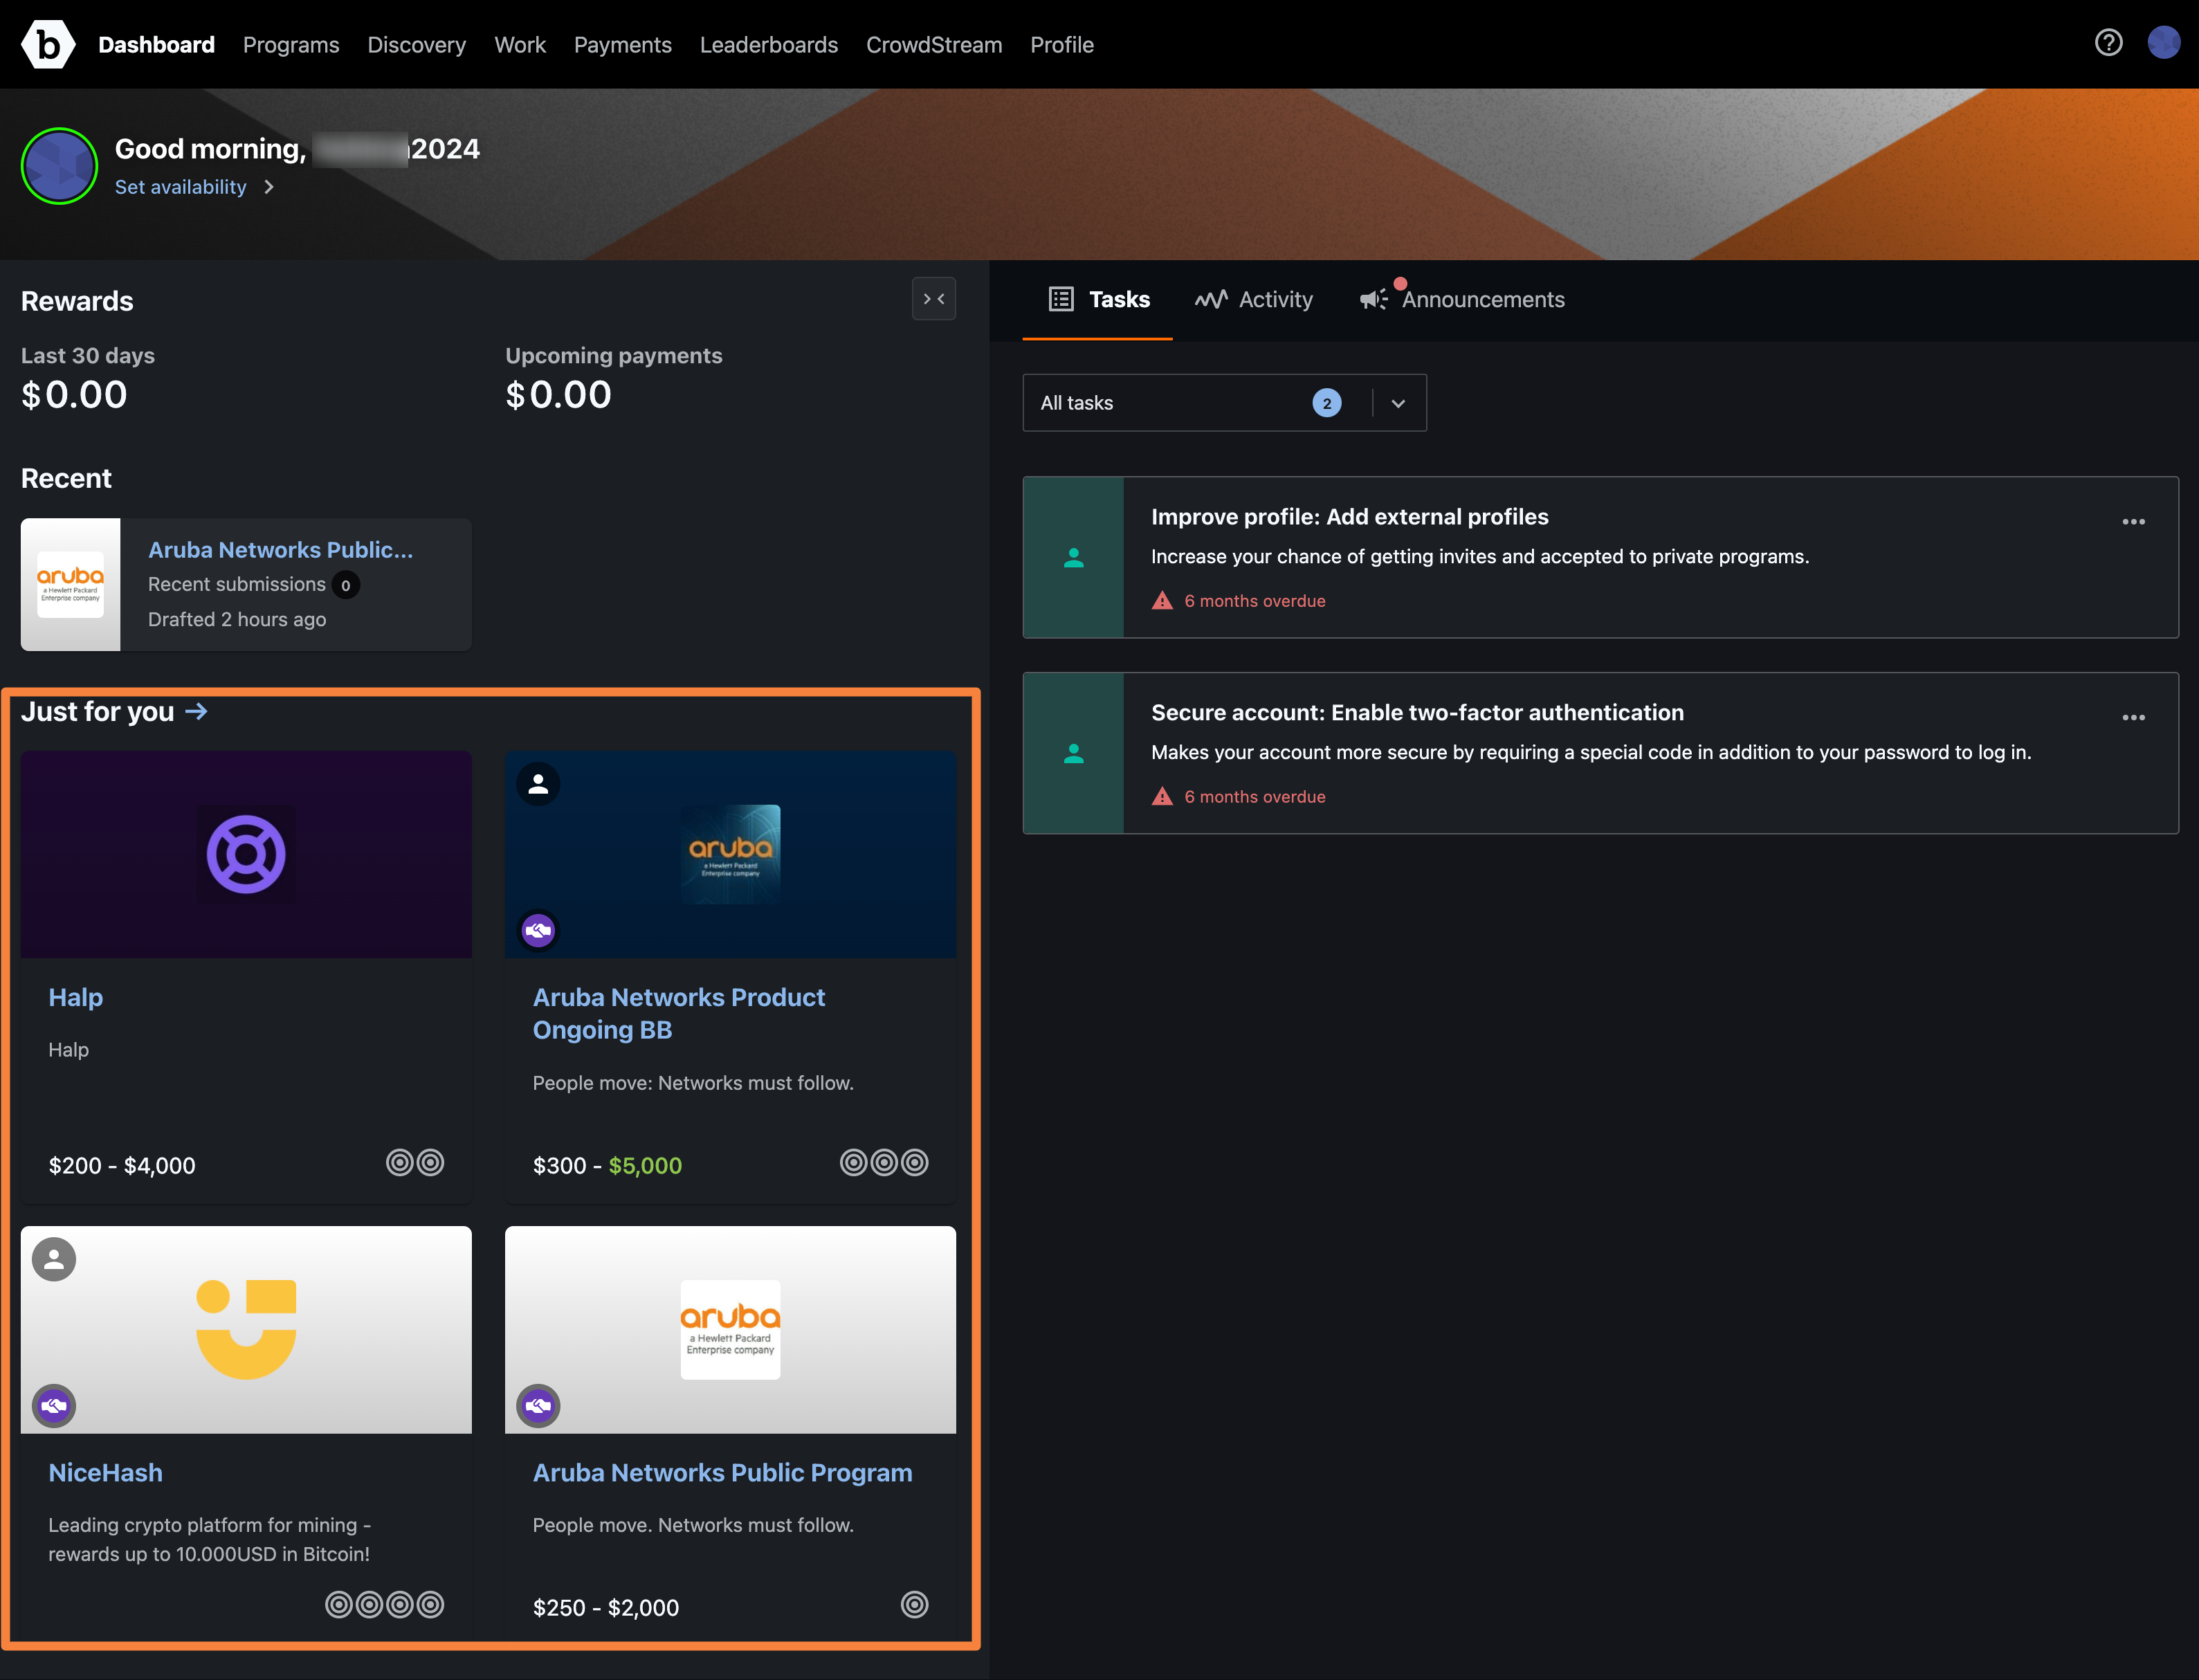Click the person icon on Secure account task
Image resolution: width=2199 pixels, height=1680 pixels.
click(x=1073, y=754)
